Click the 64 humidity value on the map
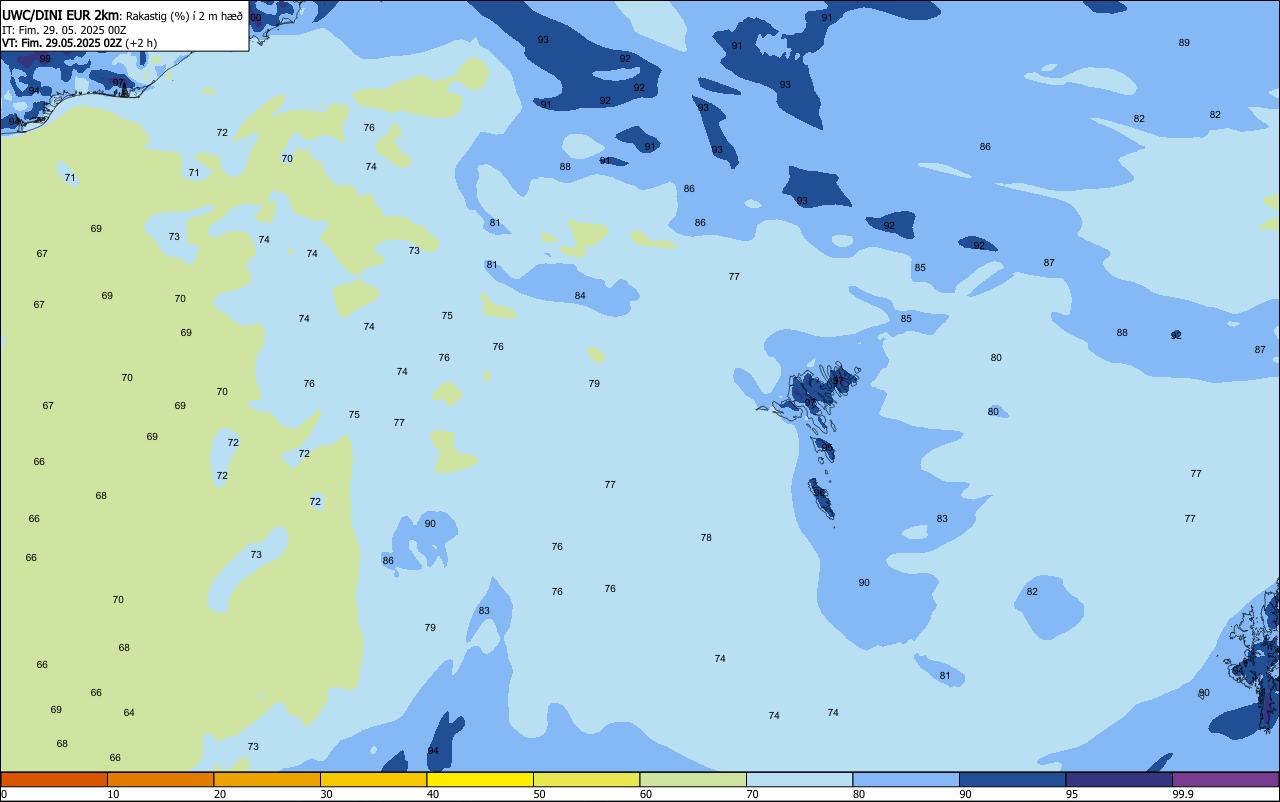1280x802 pixels. [x=129, y=713]
